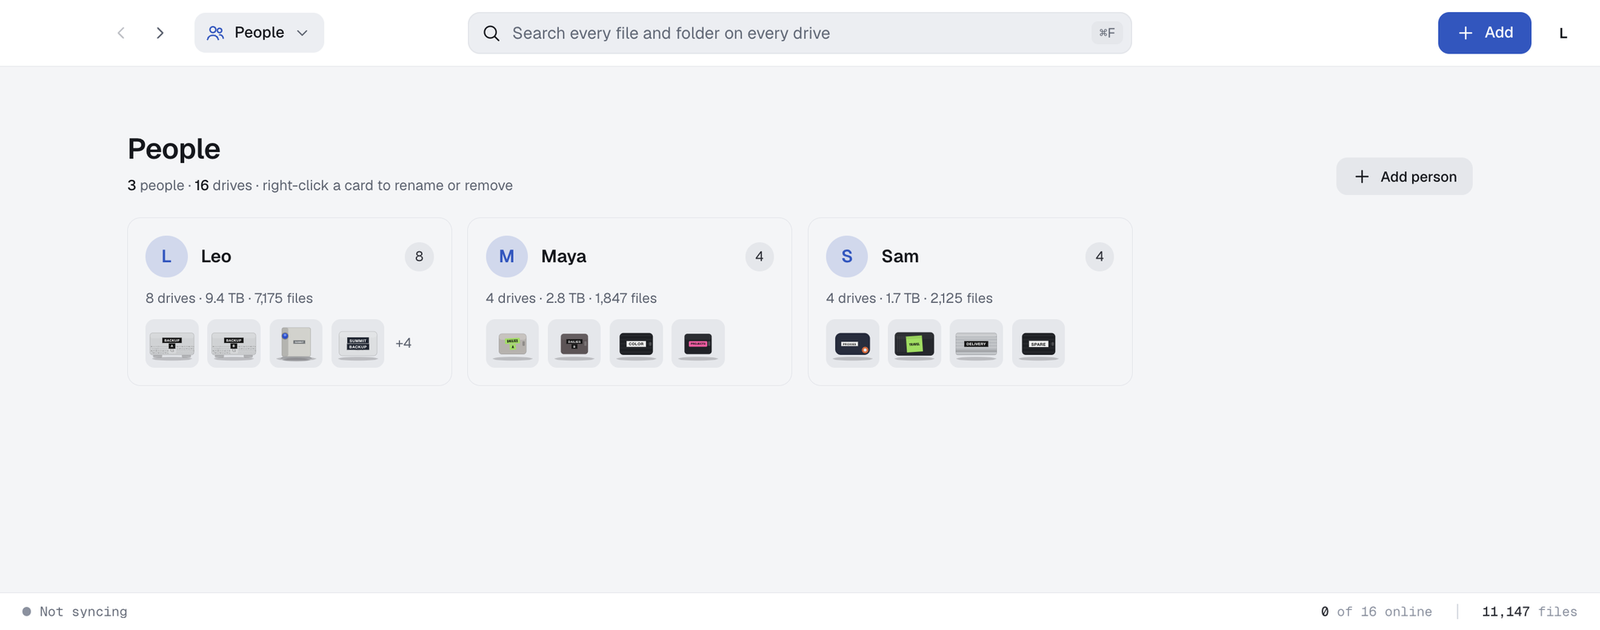Click the ⌘F shortcut badge in search
Viewport: 1600px width, 630px height.
click(1107, 33)
